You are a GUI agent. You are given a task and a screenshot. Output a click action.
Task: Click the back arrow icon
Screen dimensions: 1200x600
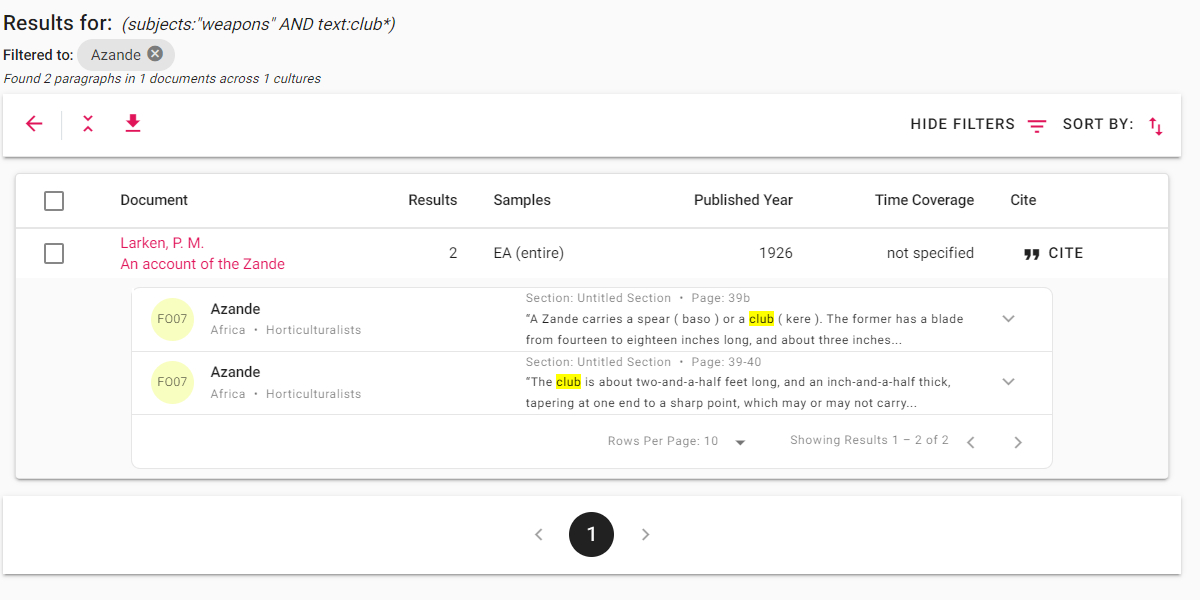pos(34,124)
